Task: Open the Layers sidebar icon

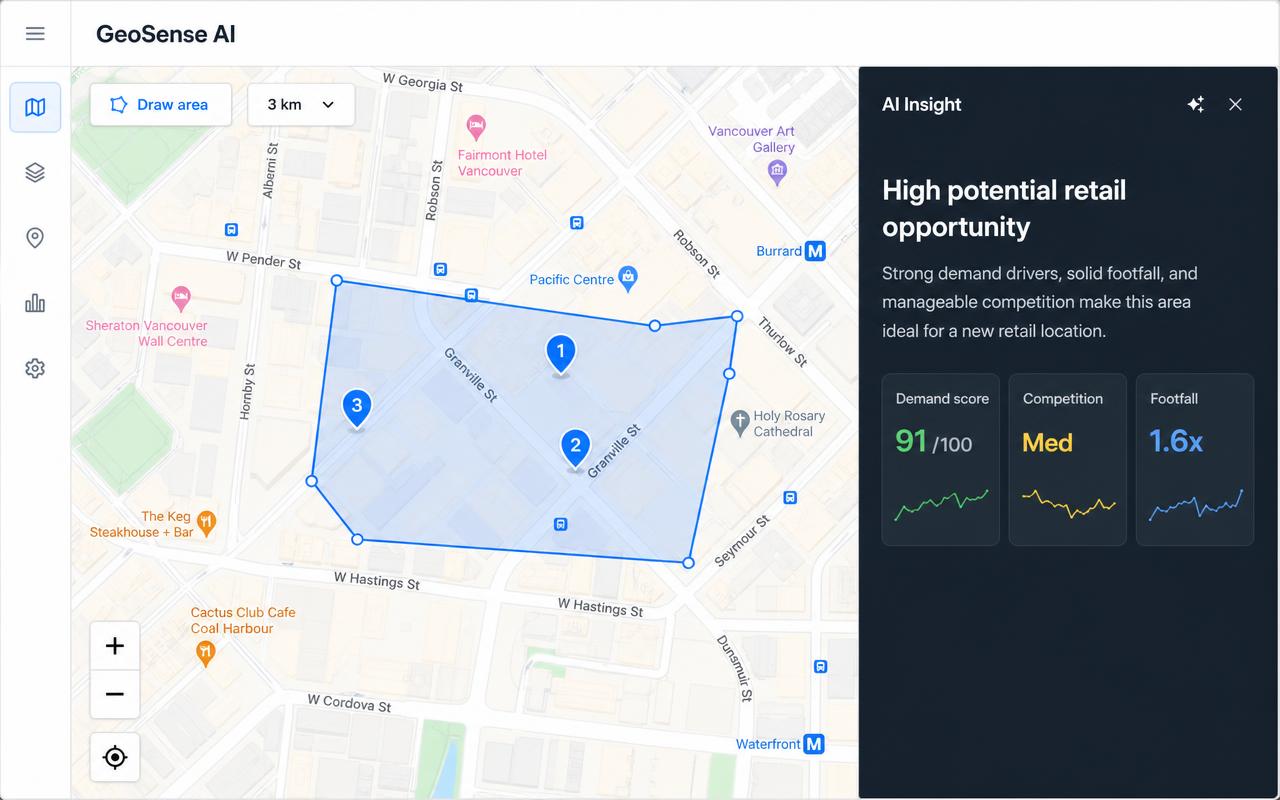Action: 35,173
